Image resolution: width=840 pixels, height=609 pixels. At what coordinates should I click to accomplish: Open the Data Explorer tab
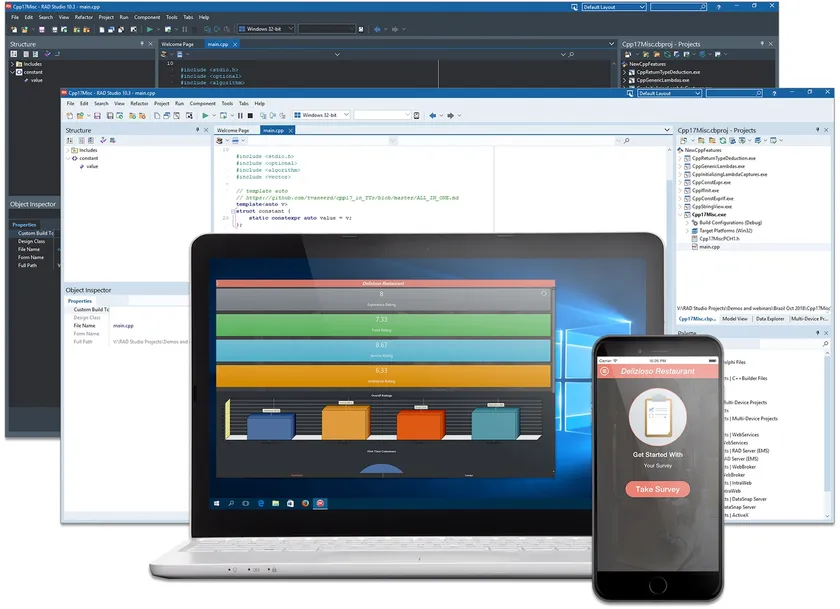click(769, 318)
